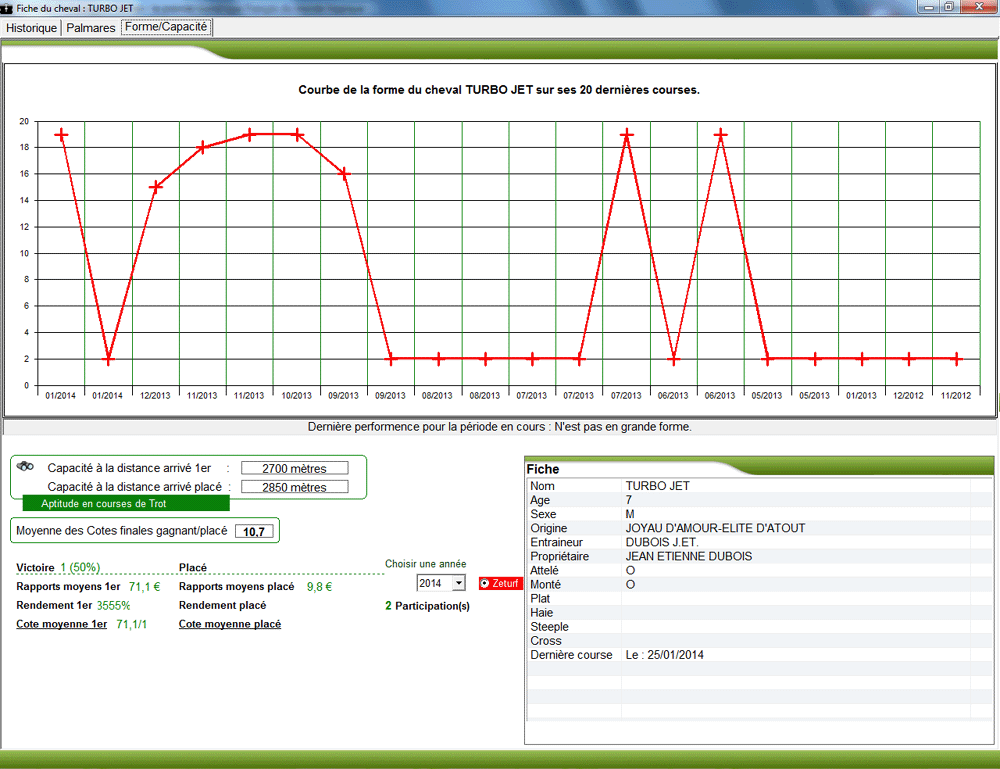Click the 2850 mètres distance field
The image size is (1000, 769).
pos(294,487)
